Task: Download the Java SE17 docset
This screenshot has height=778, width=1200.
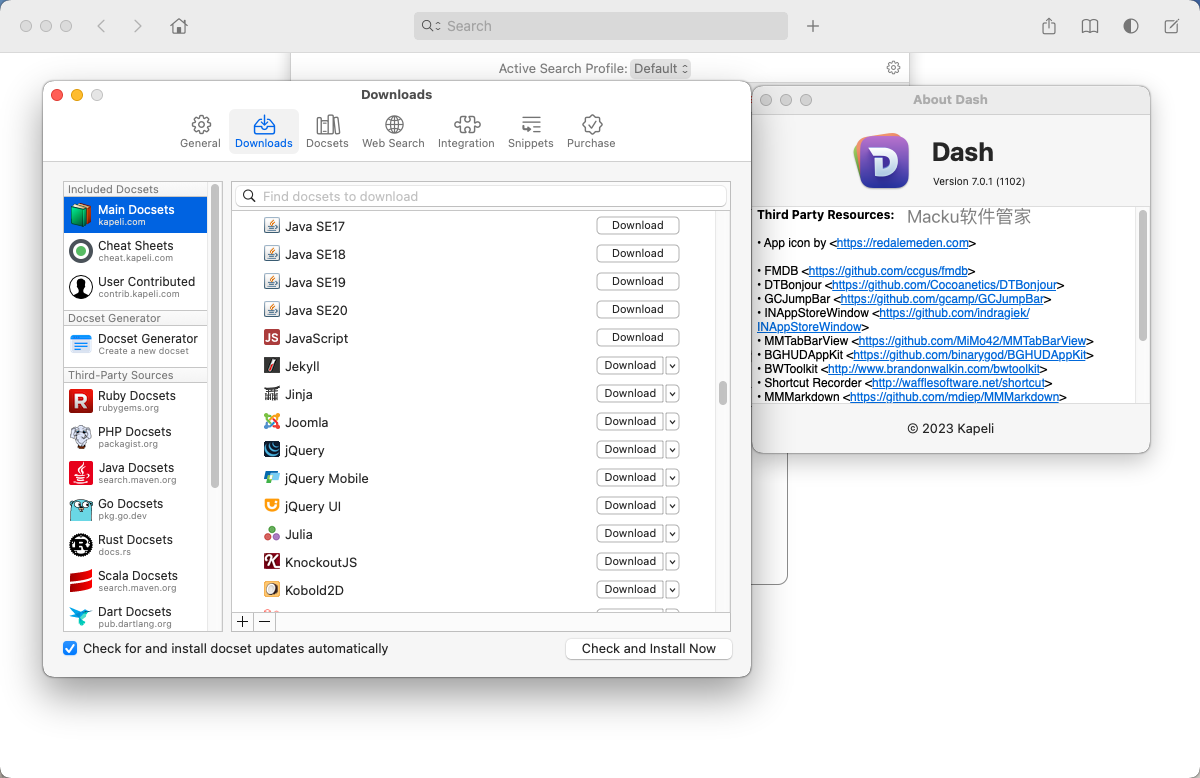Action: 638,226
